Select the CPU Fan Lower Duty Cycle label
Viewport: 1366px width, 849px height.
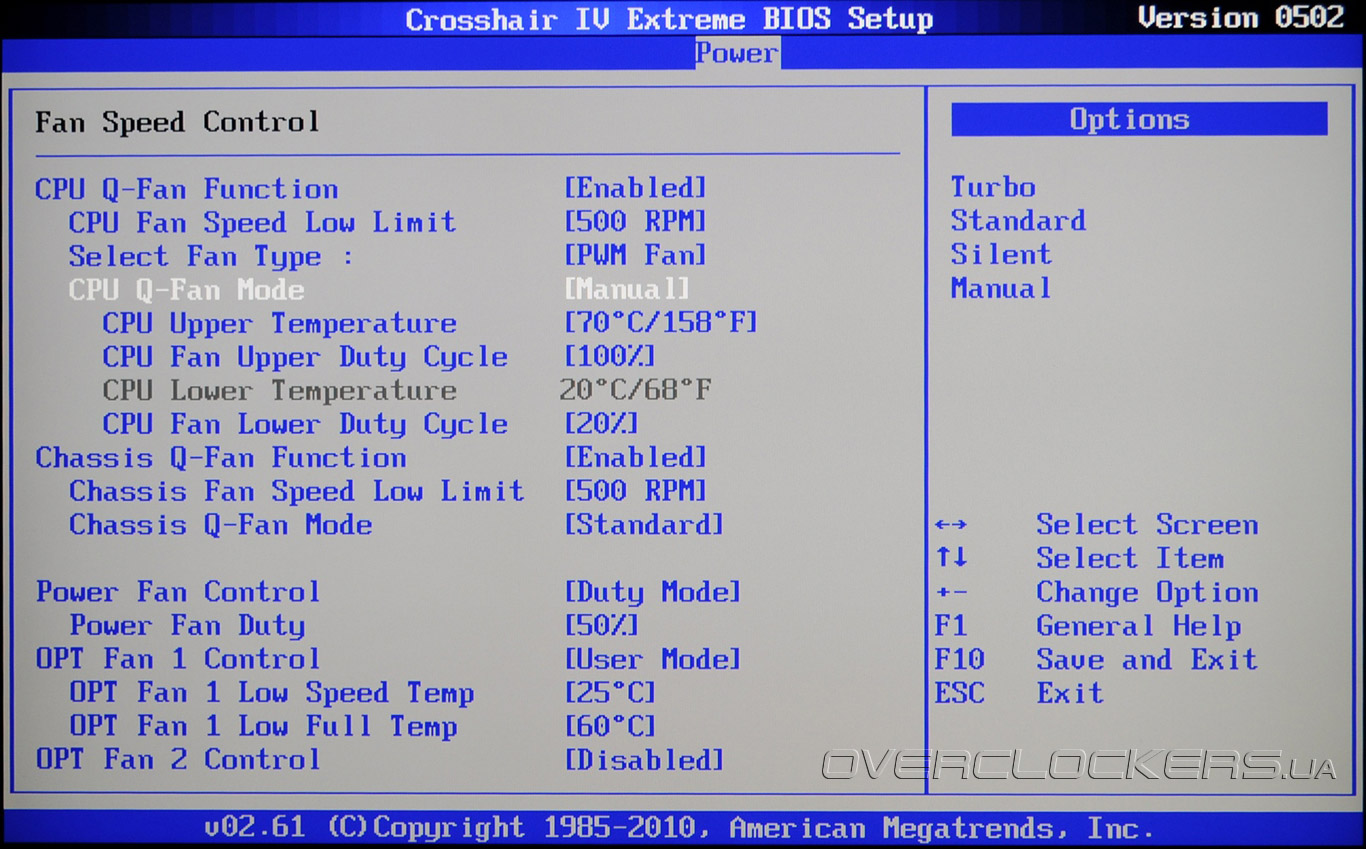[x=305, y=423]
